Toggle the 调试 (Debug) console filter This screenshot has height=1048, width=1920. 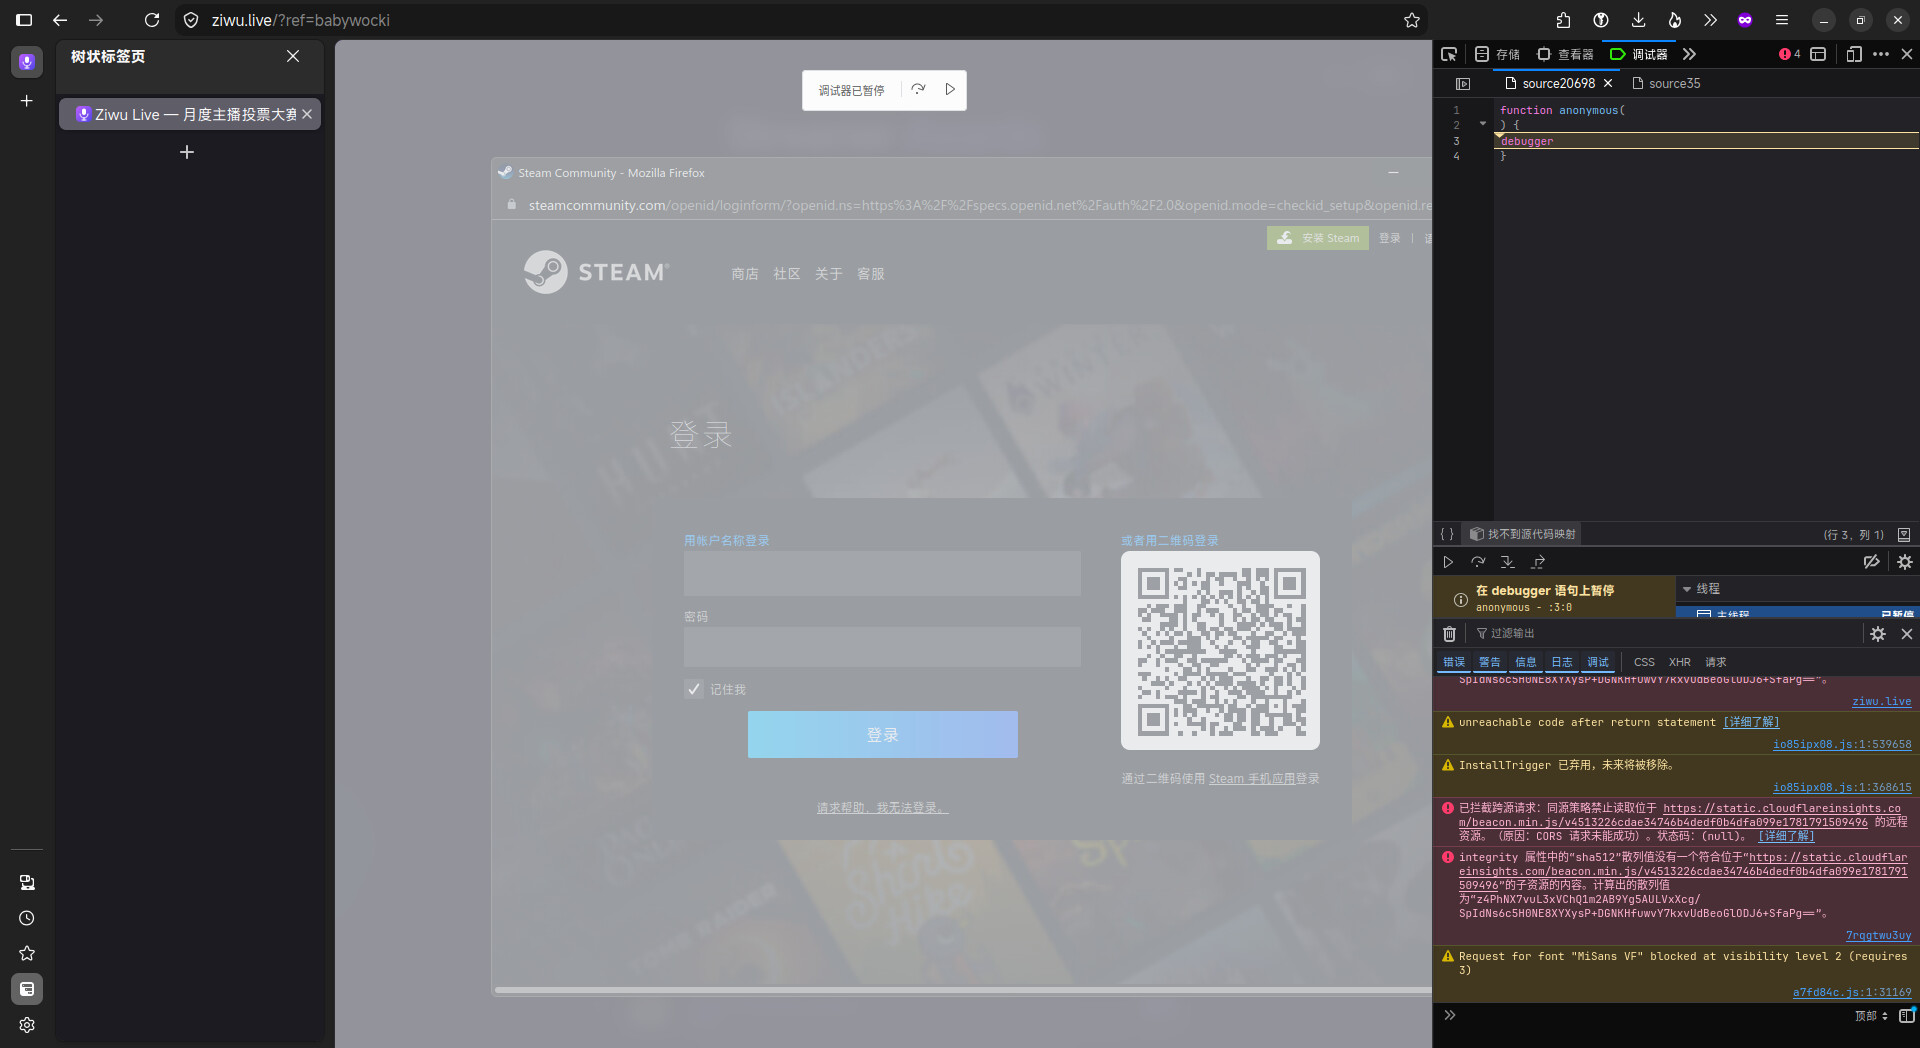tap(1598, 662)
